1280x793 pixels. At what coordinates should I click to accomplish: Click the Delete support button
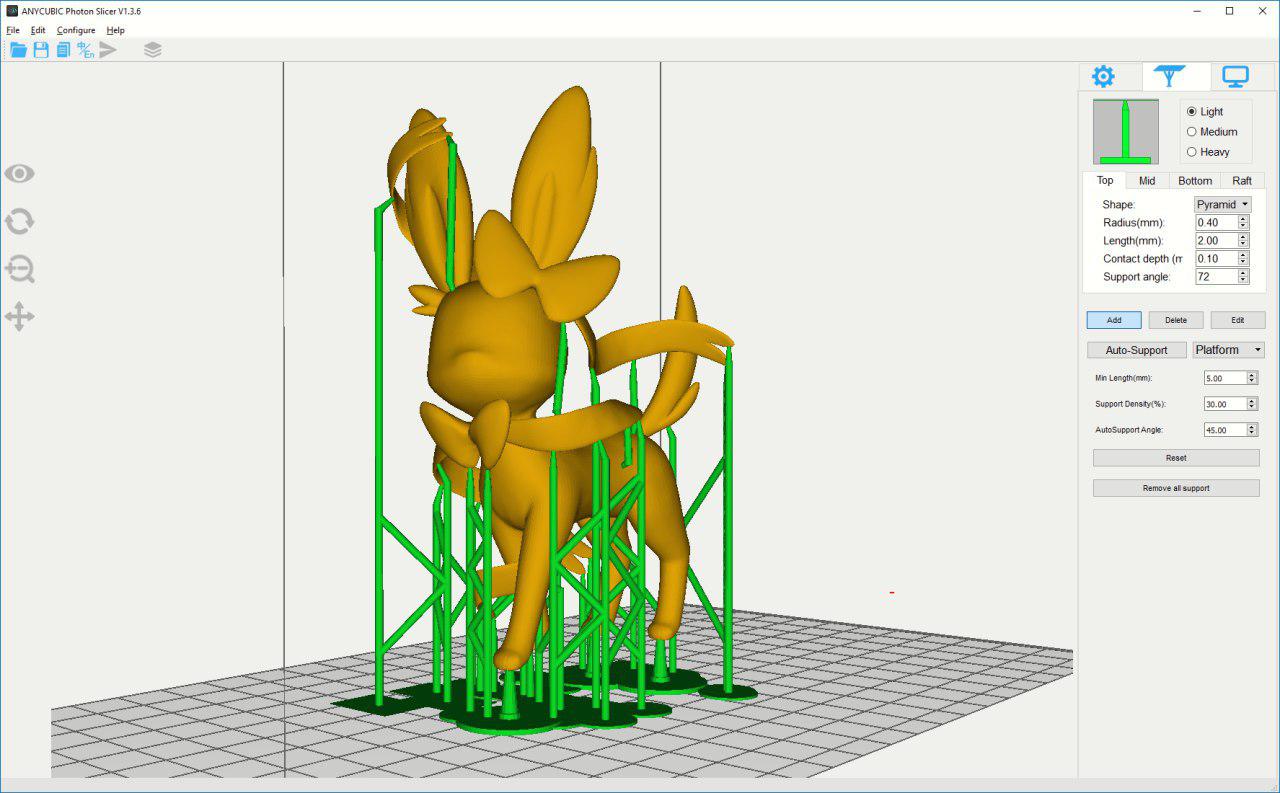[1176, 320]
